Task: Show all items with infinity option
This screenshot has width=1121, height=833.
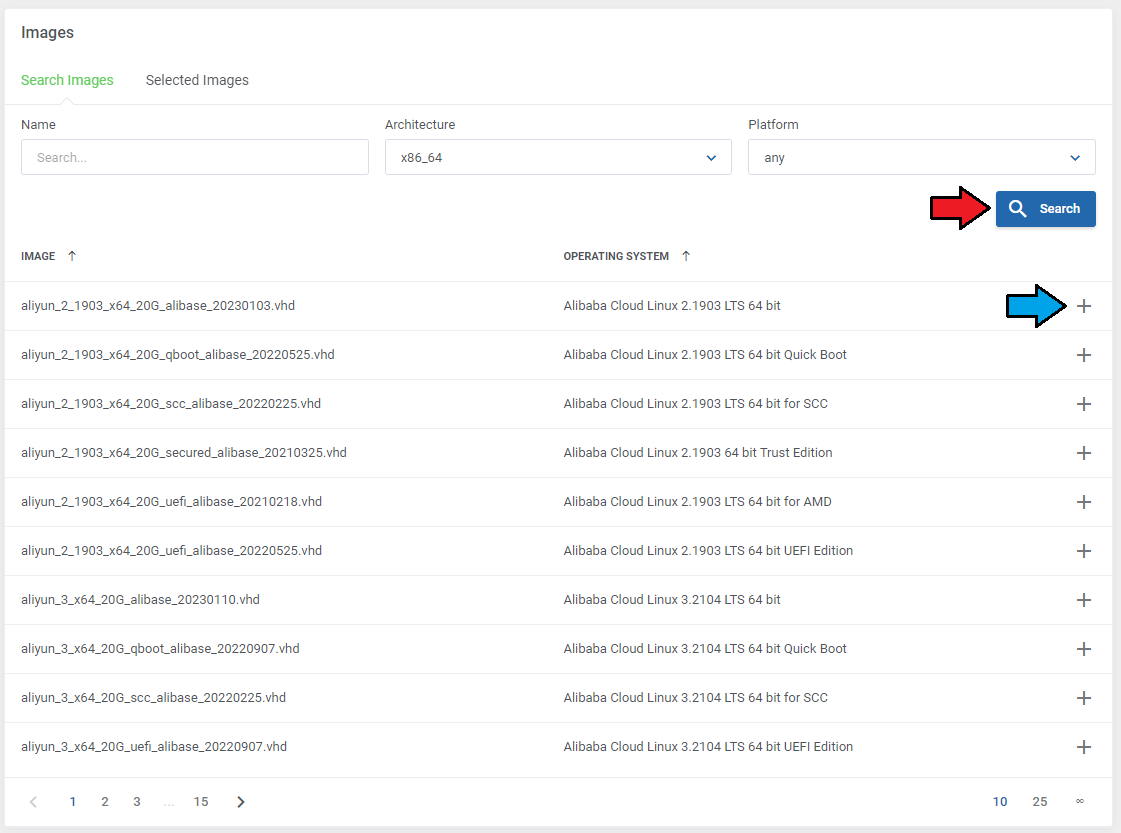Action: pos(1080,801)
